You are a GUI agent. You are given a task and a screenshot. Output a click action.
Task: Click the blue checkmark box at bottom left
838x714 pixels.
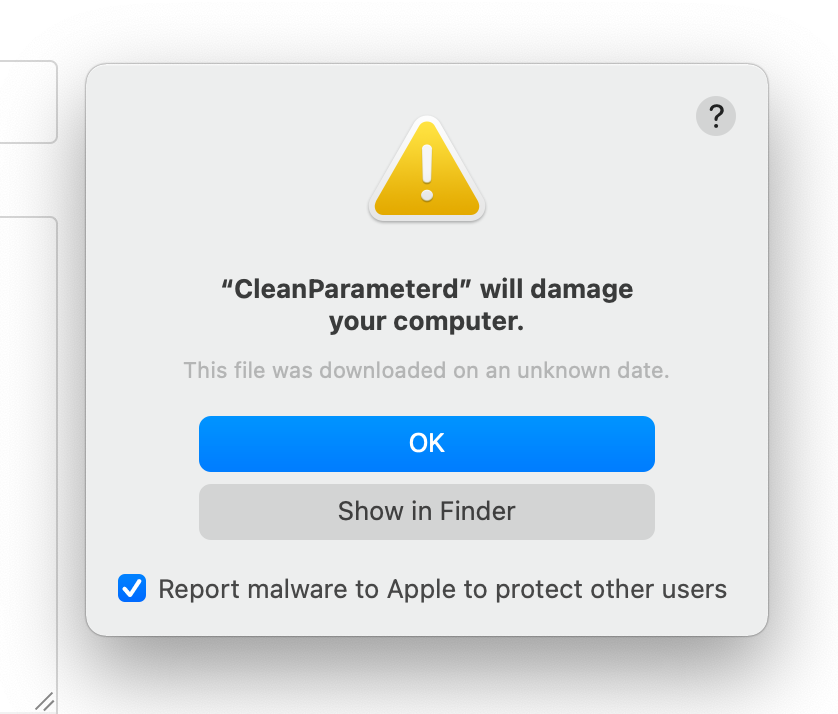[132, 589]
